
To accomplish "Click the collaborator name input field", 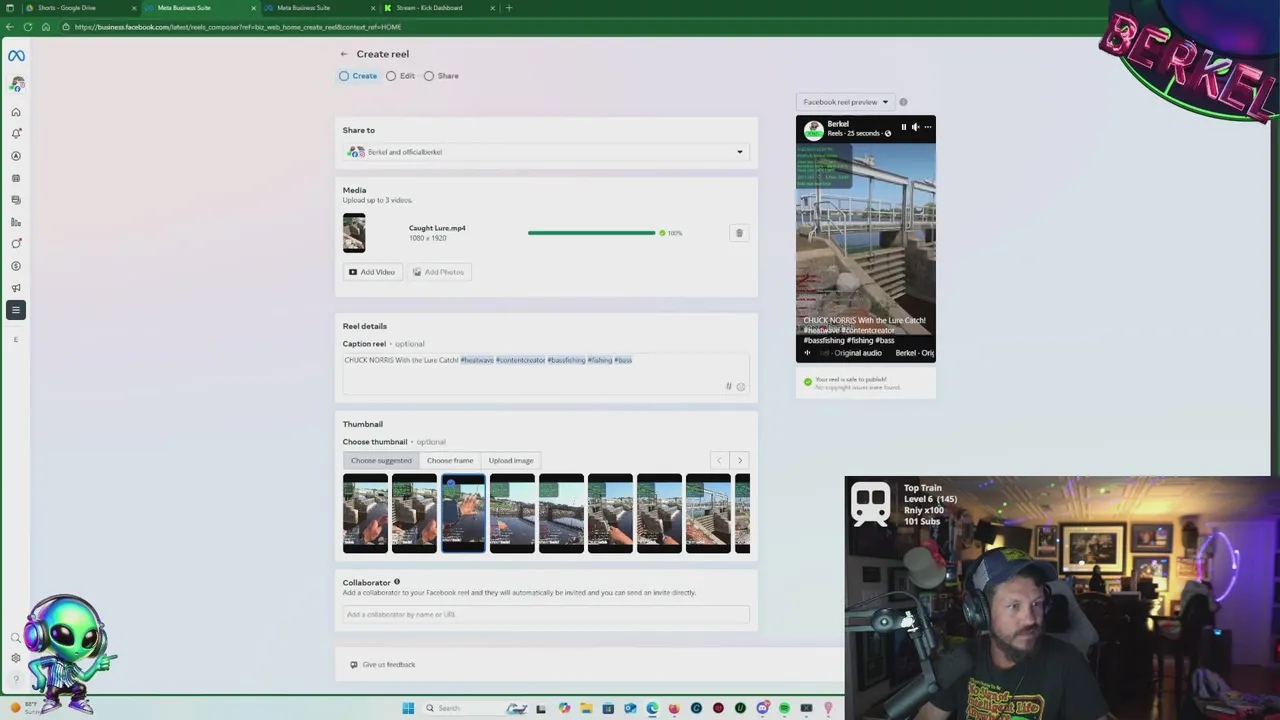I will click(x=546, y=614).
